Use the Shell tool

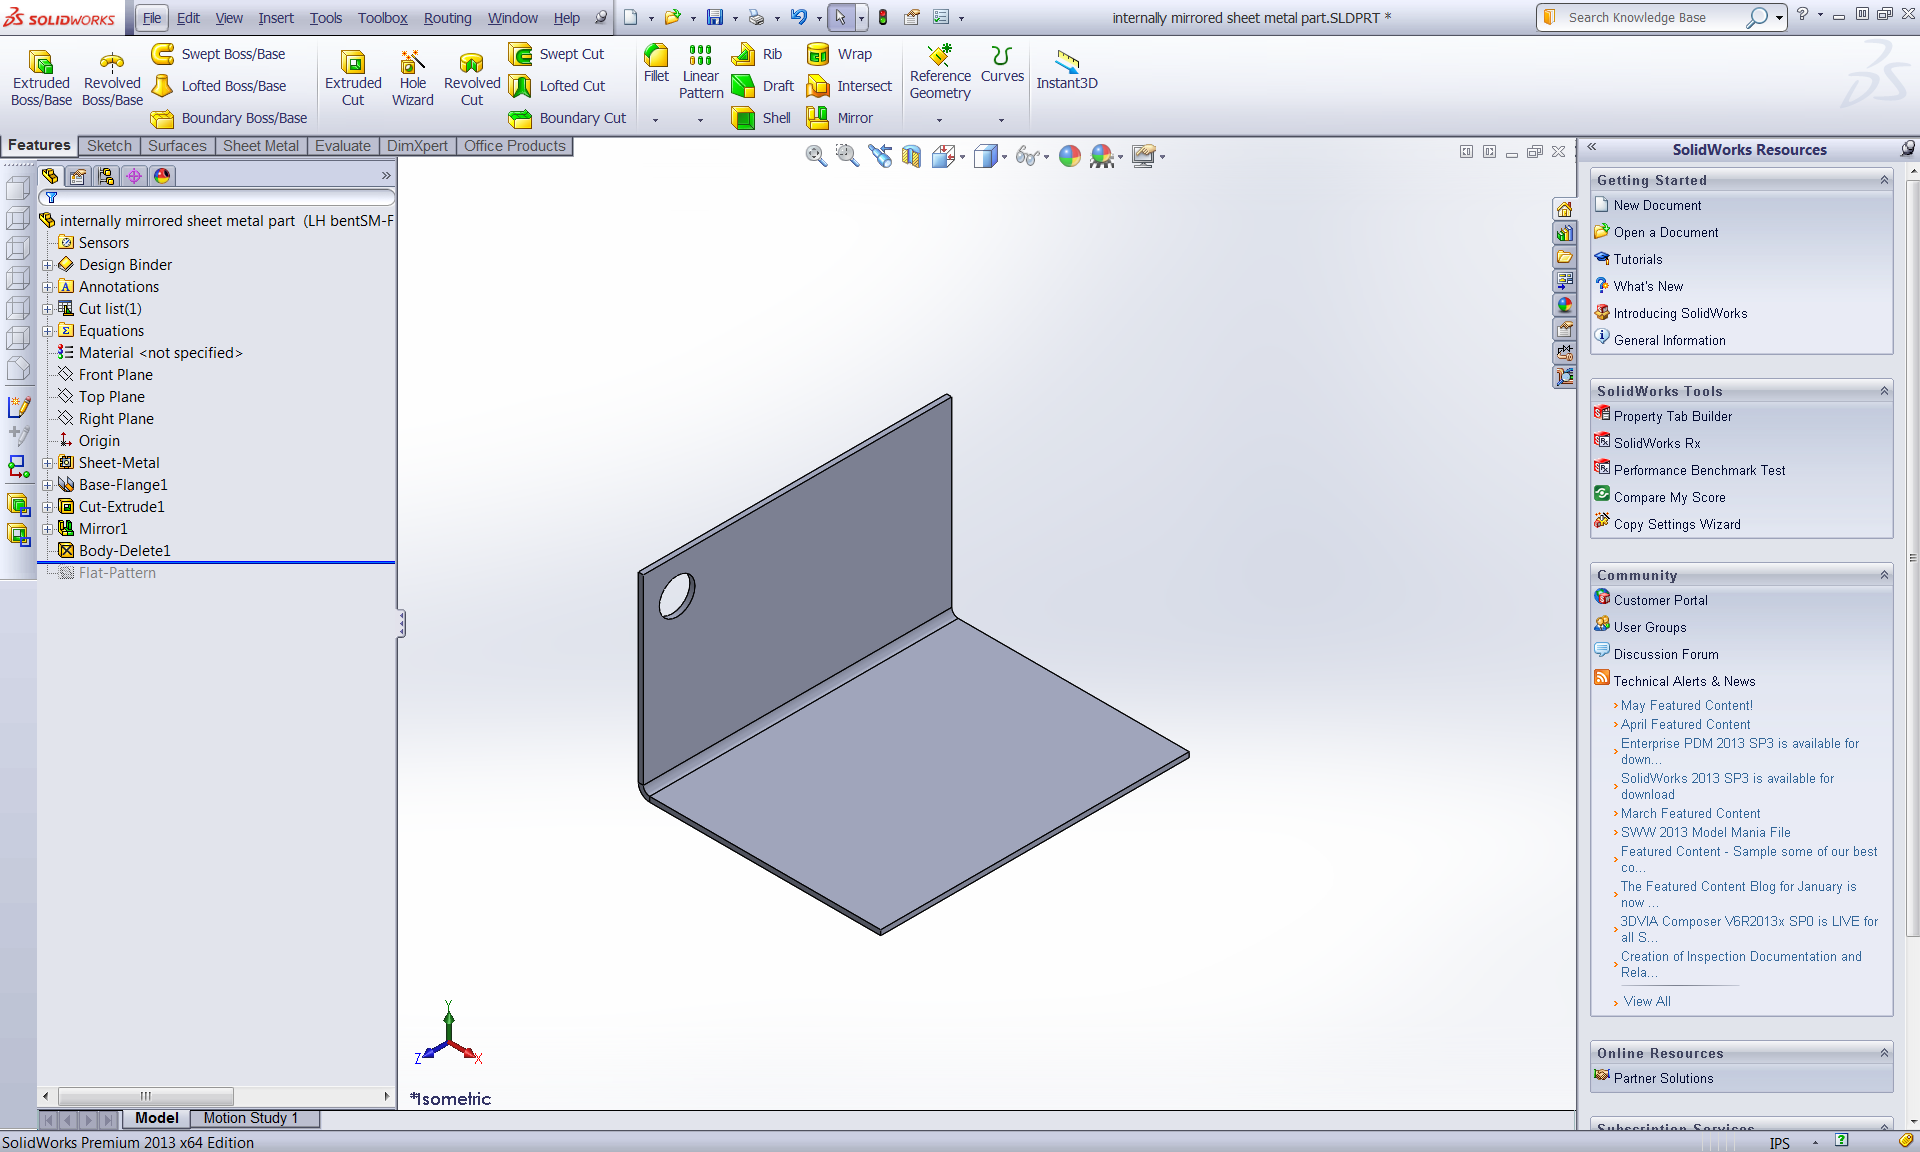click(x=761, y=118)
